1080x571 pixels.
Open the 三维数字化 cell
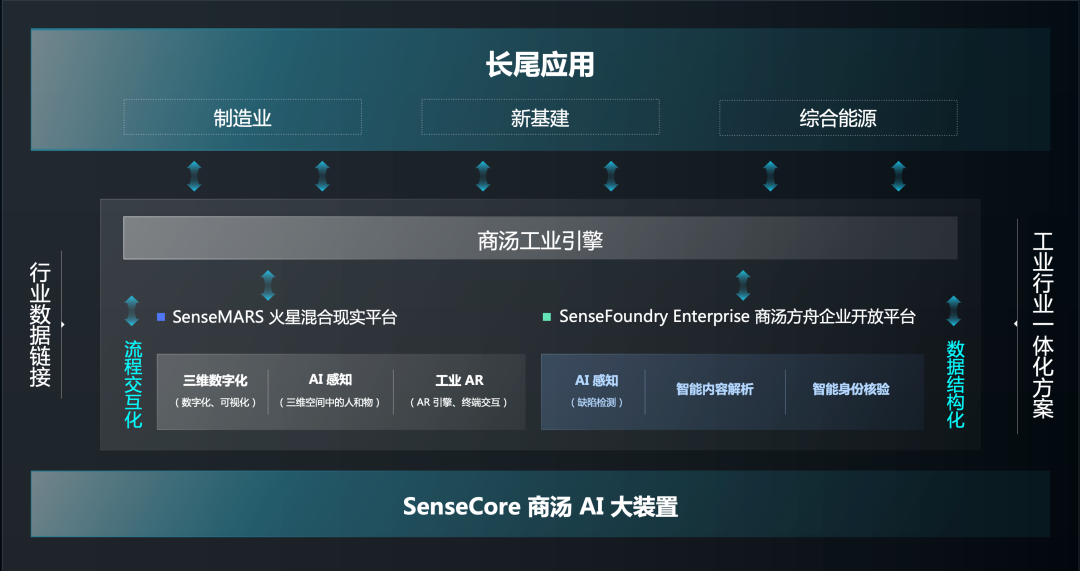pyautogui.click(x=214, y=391)
